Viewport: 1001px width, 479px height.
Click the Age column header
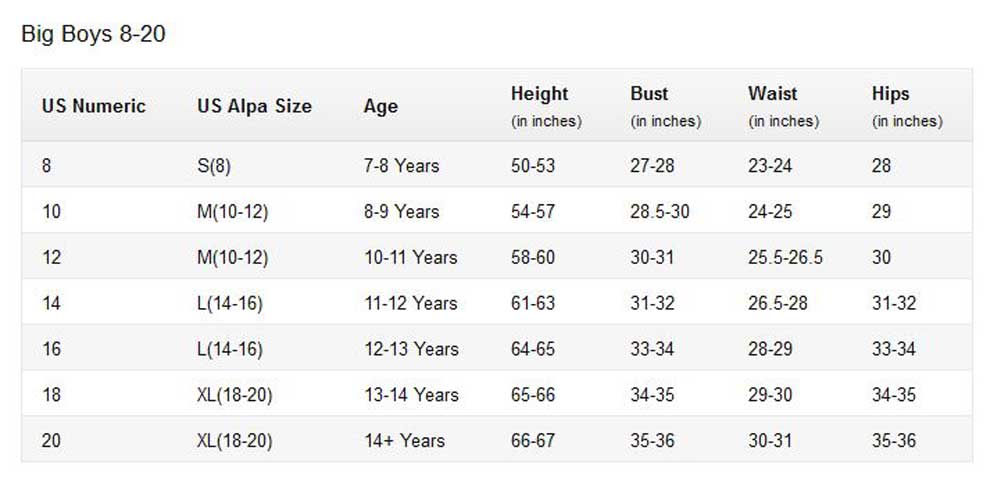pyautogui.click(x=381, y=106)
